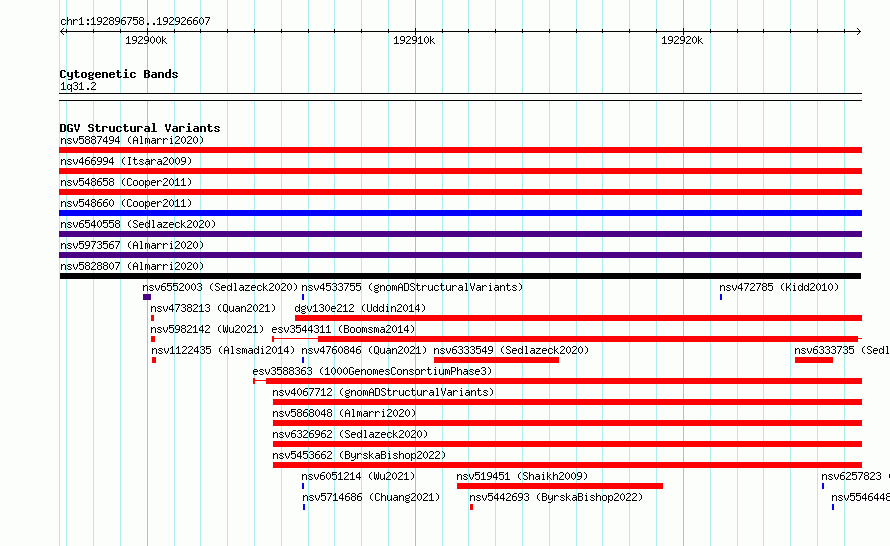
Task: Click the nsv6552003 (Sedlazeck2020) label
Action: (x=220, y=287)
